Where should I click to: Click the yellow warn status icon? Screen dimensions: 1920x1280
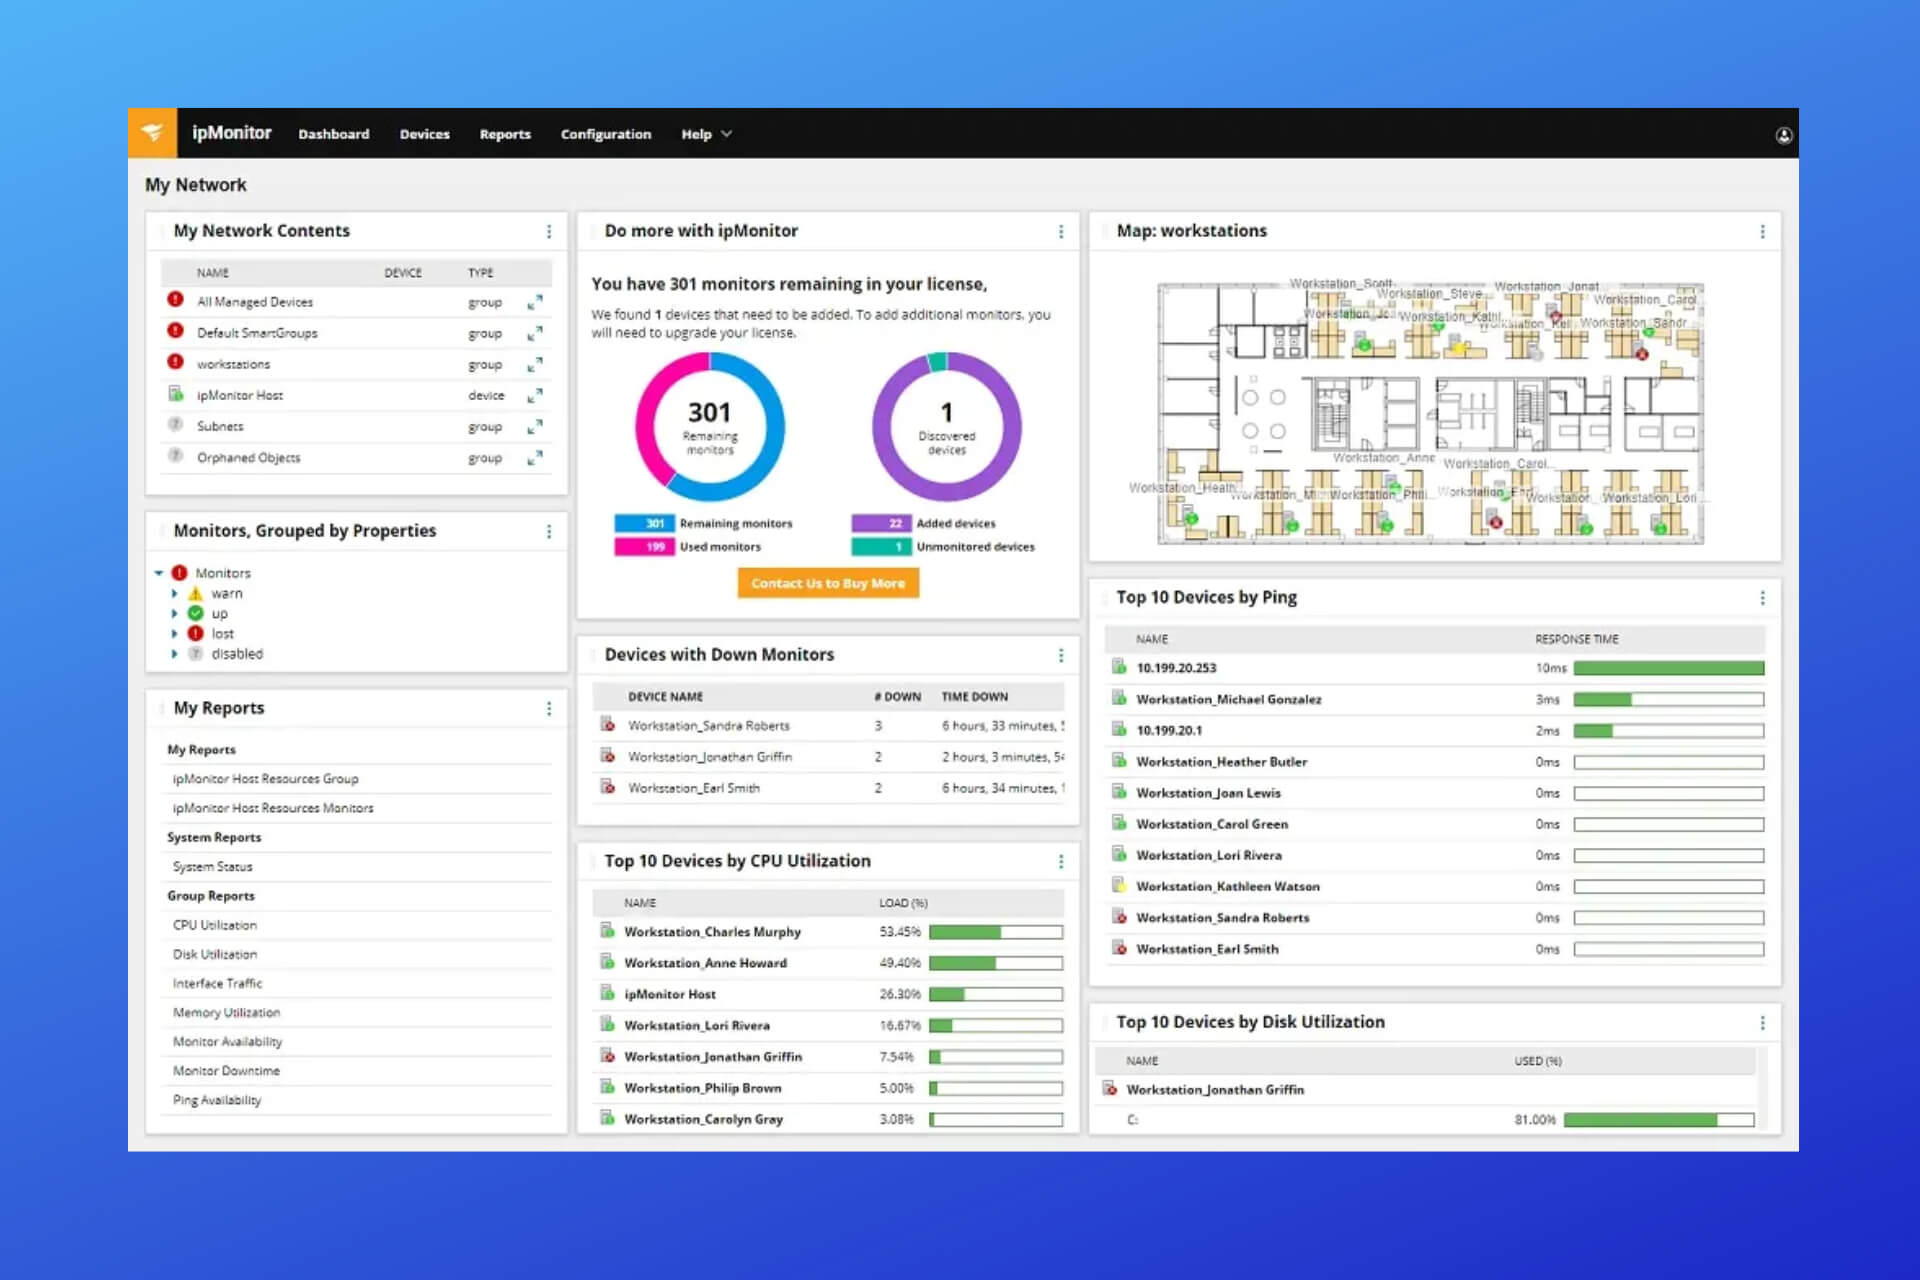tap(195, 593)
